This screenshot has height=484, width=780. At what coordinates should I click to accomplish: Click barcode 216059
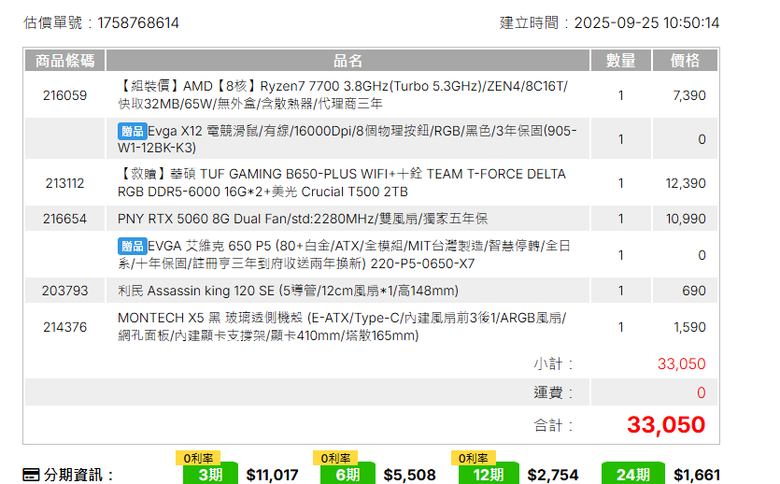point(65,95)
